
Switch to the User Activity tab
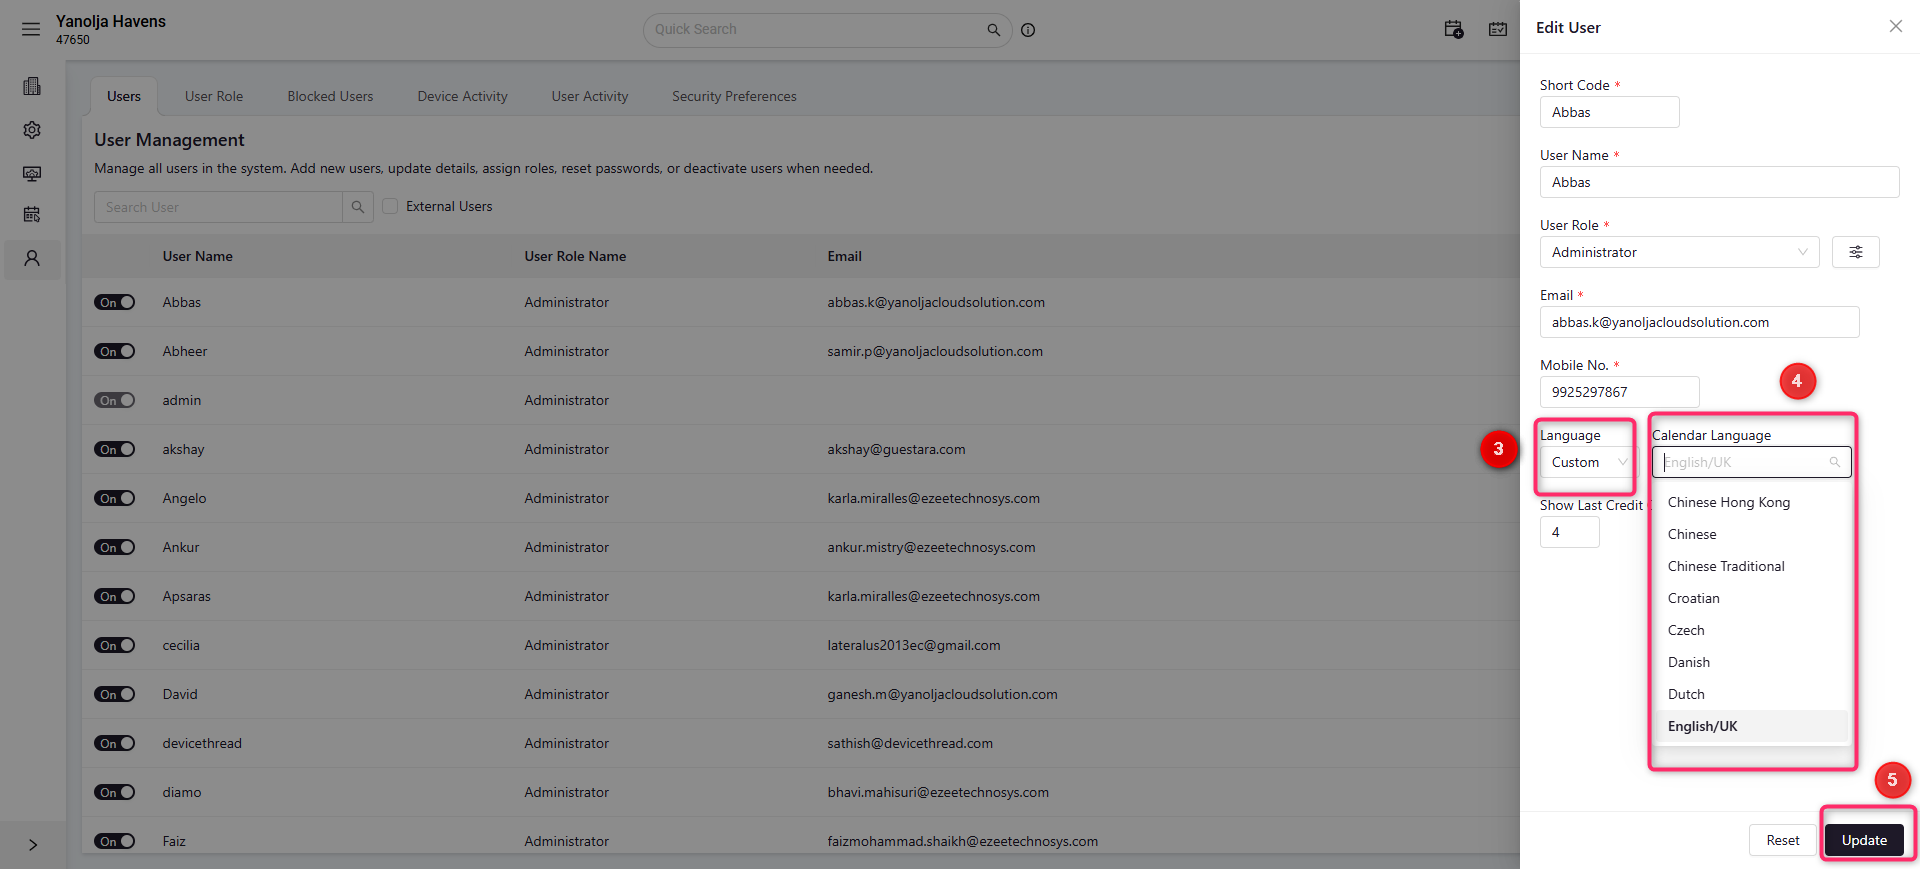coord(590,96)
